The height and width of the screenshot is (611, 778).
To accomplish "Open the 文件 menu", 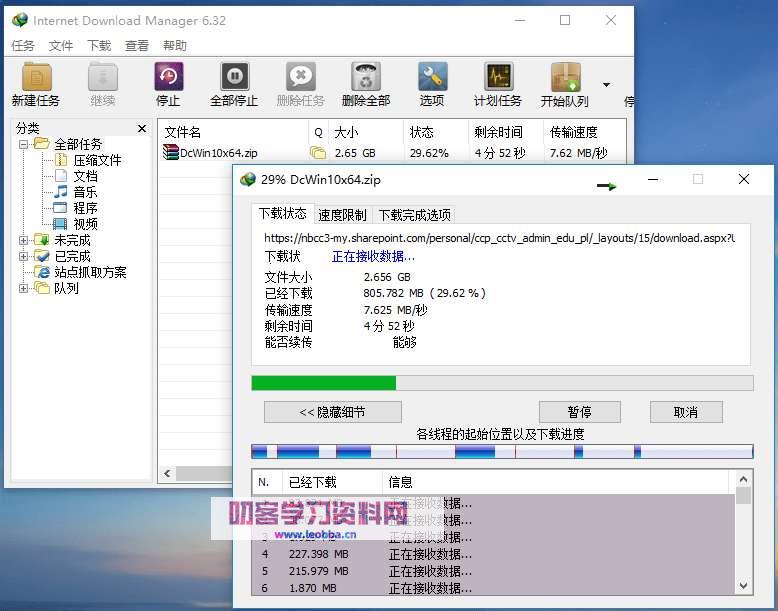I will tap(61, 46).
